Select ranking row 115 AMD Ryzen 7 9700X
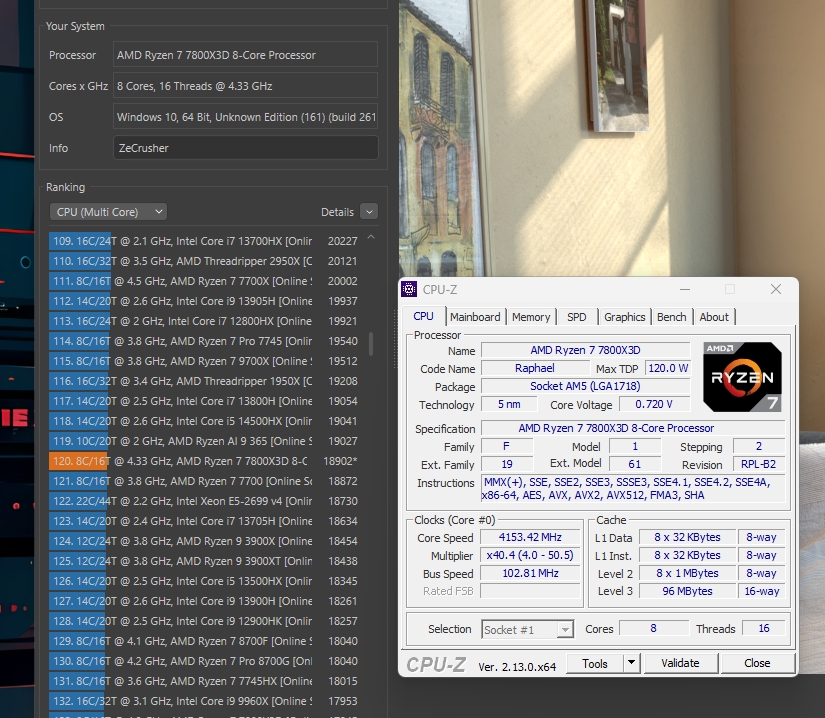The image size is (825, 718). click(204, 361)
